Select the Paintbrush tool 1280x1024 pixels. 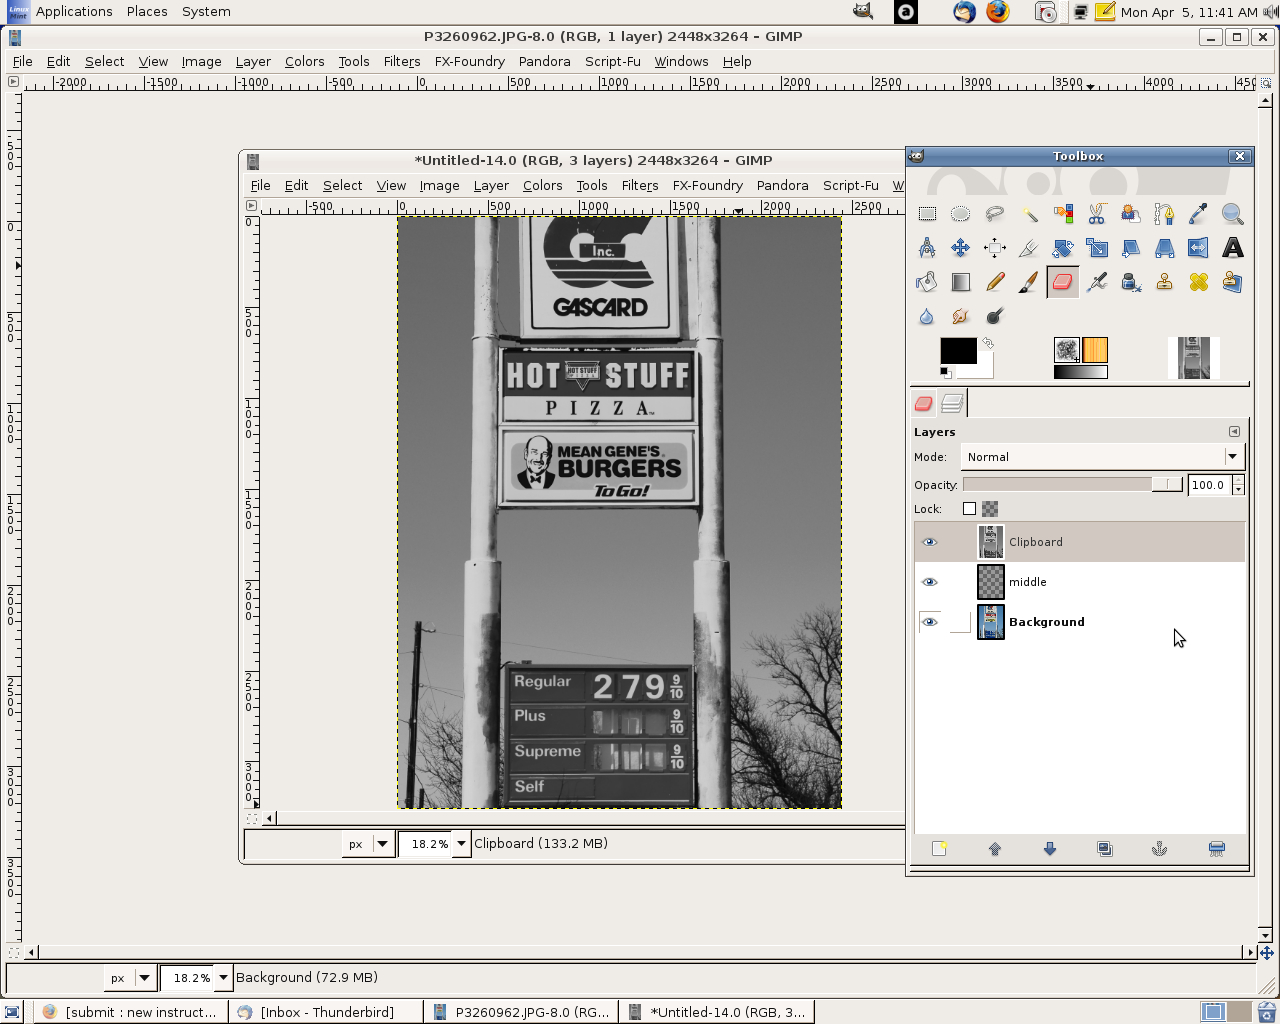coord(1029,282)
